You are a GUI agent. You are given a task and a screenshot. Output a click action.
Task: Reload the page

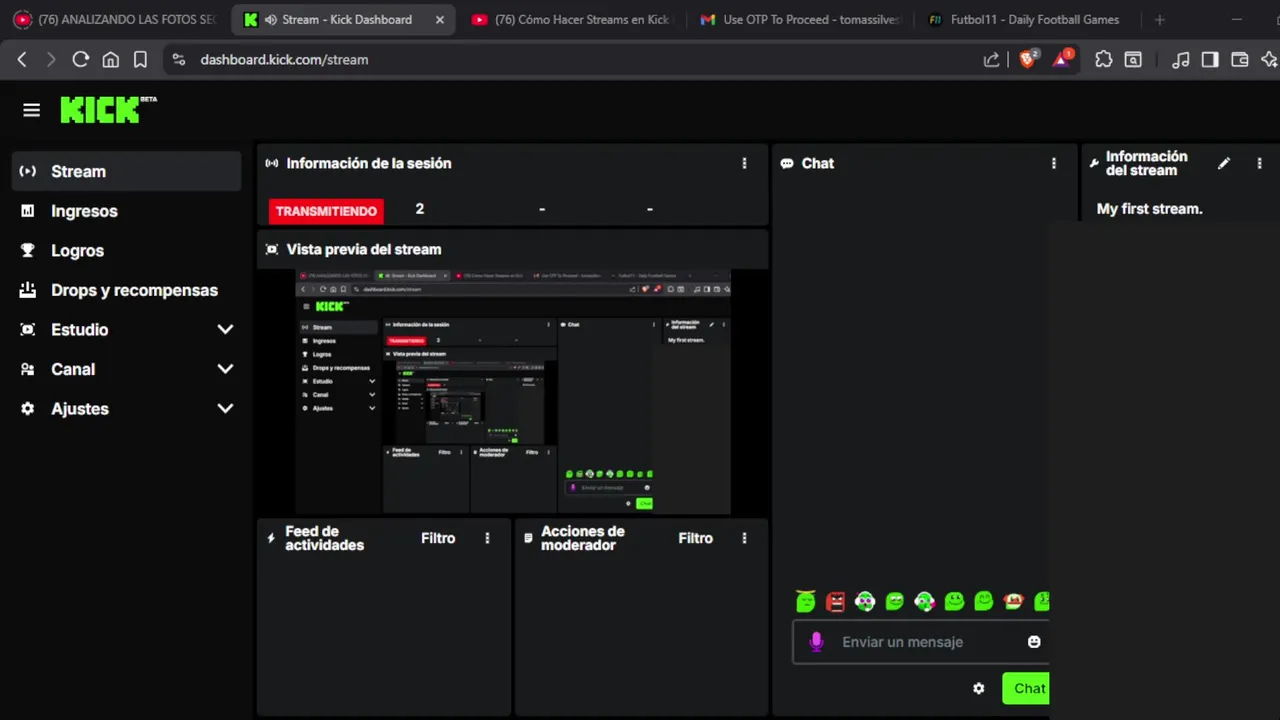(81, 60)
